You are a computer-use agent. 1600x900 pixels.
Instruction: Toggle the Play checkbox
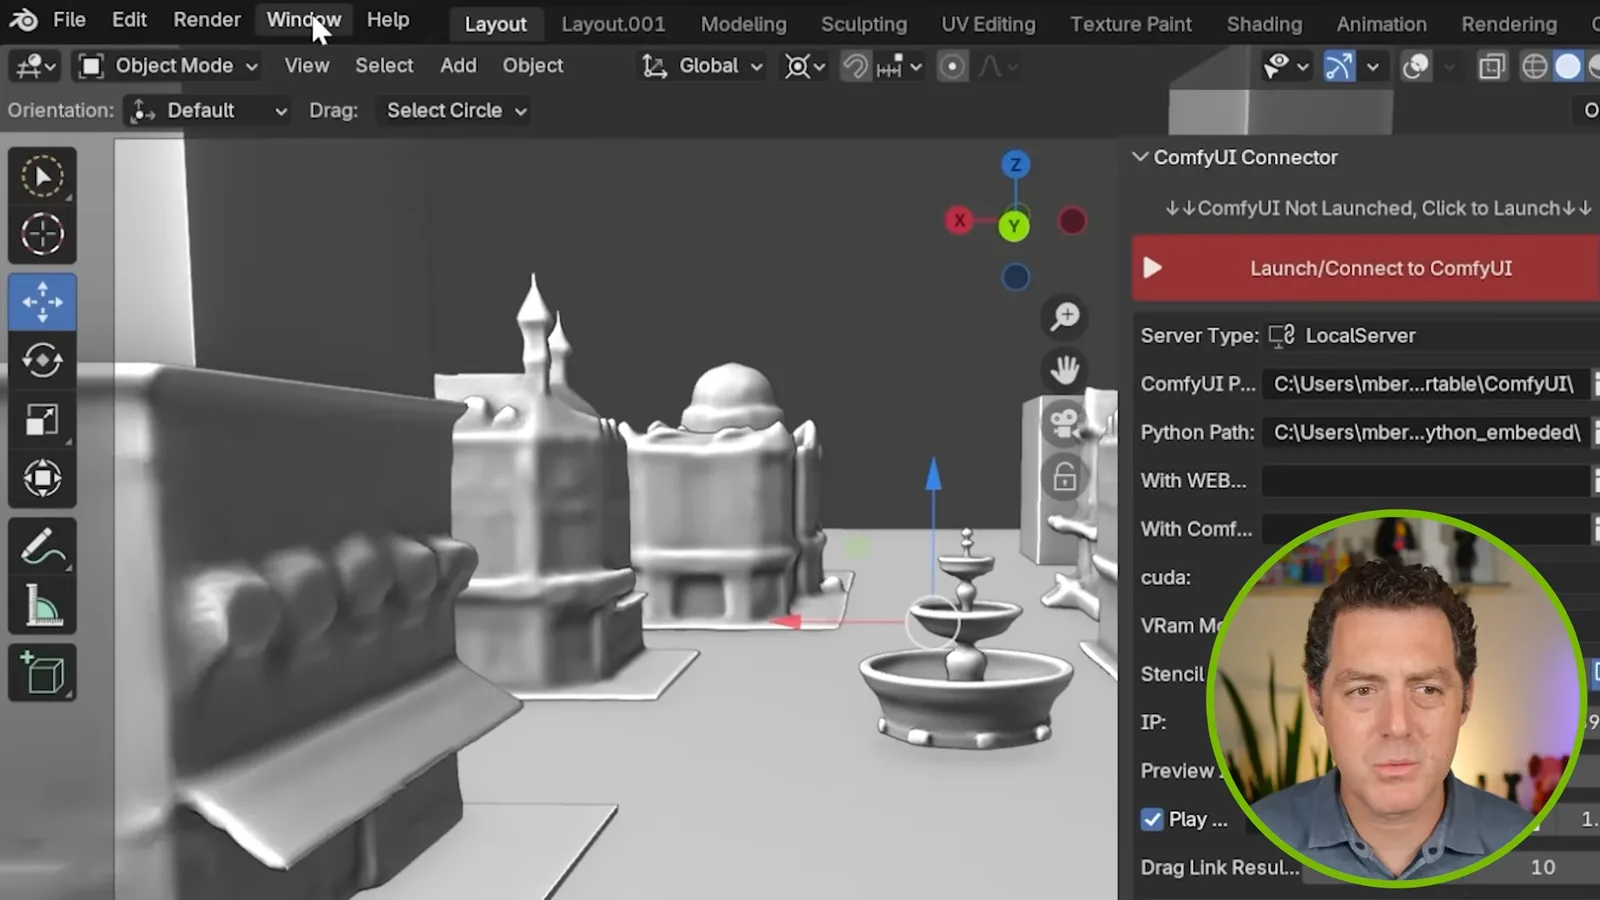(x=1152, y=820)
